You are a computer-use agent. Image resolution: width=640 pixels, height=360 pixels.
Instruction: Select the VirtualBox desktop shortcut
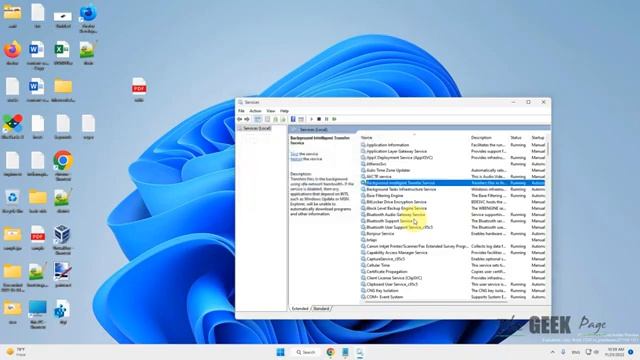tap(62, 240)
